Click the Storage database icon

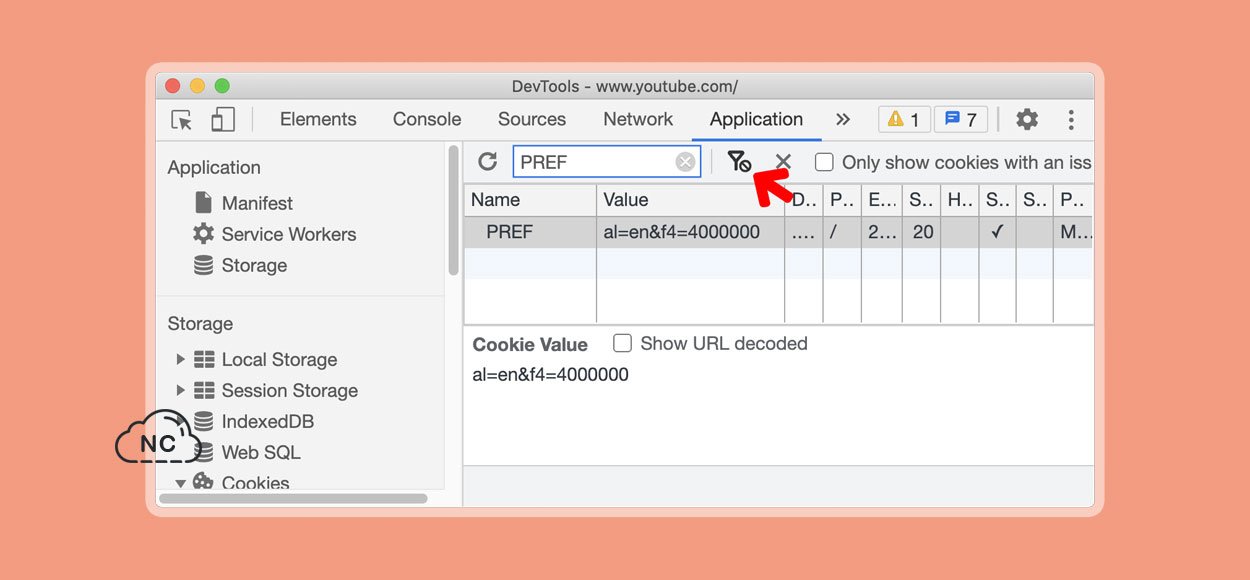(x=203, y=265)
